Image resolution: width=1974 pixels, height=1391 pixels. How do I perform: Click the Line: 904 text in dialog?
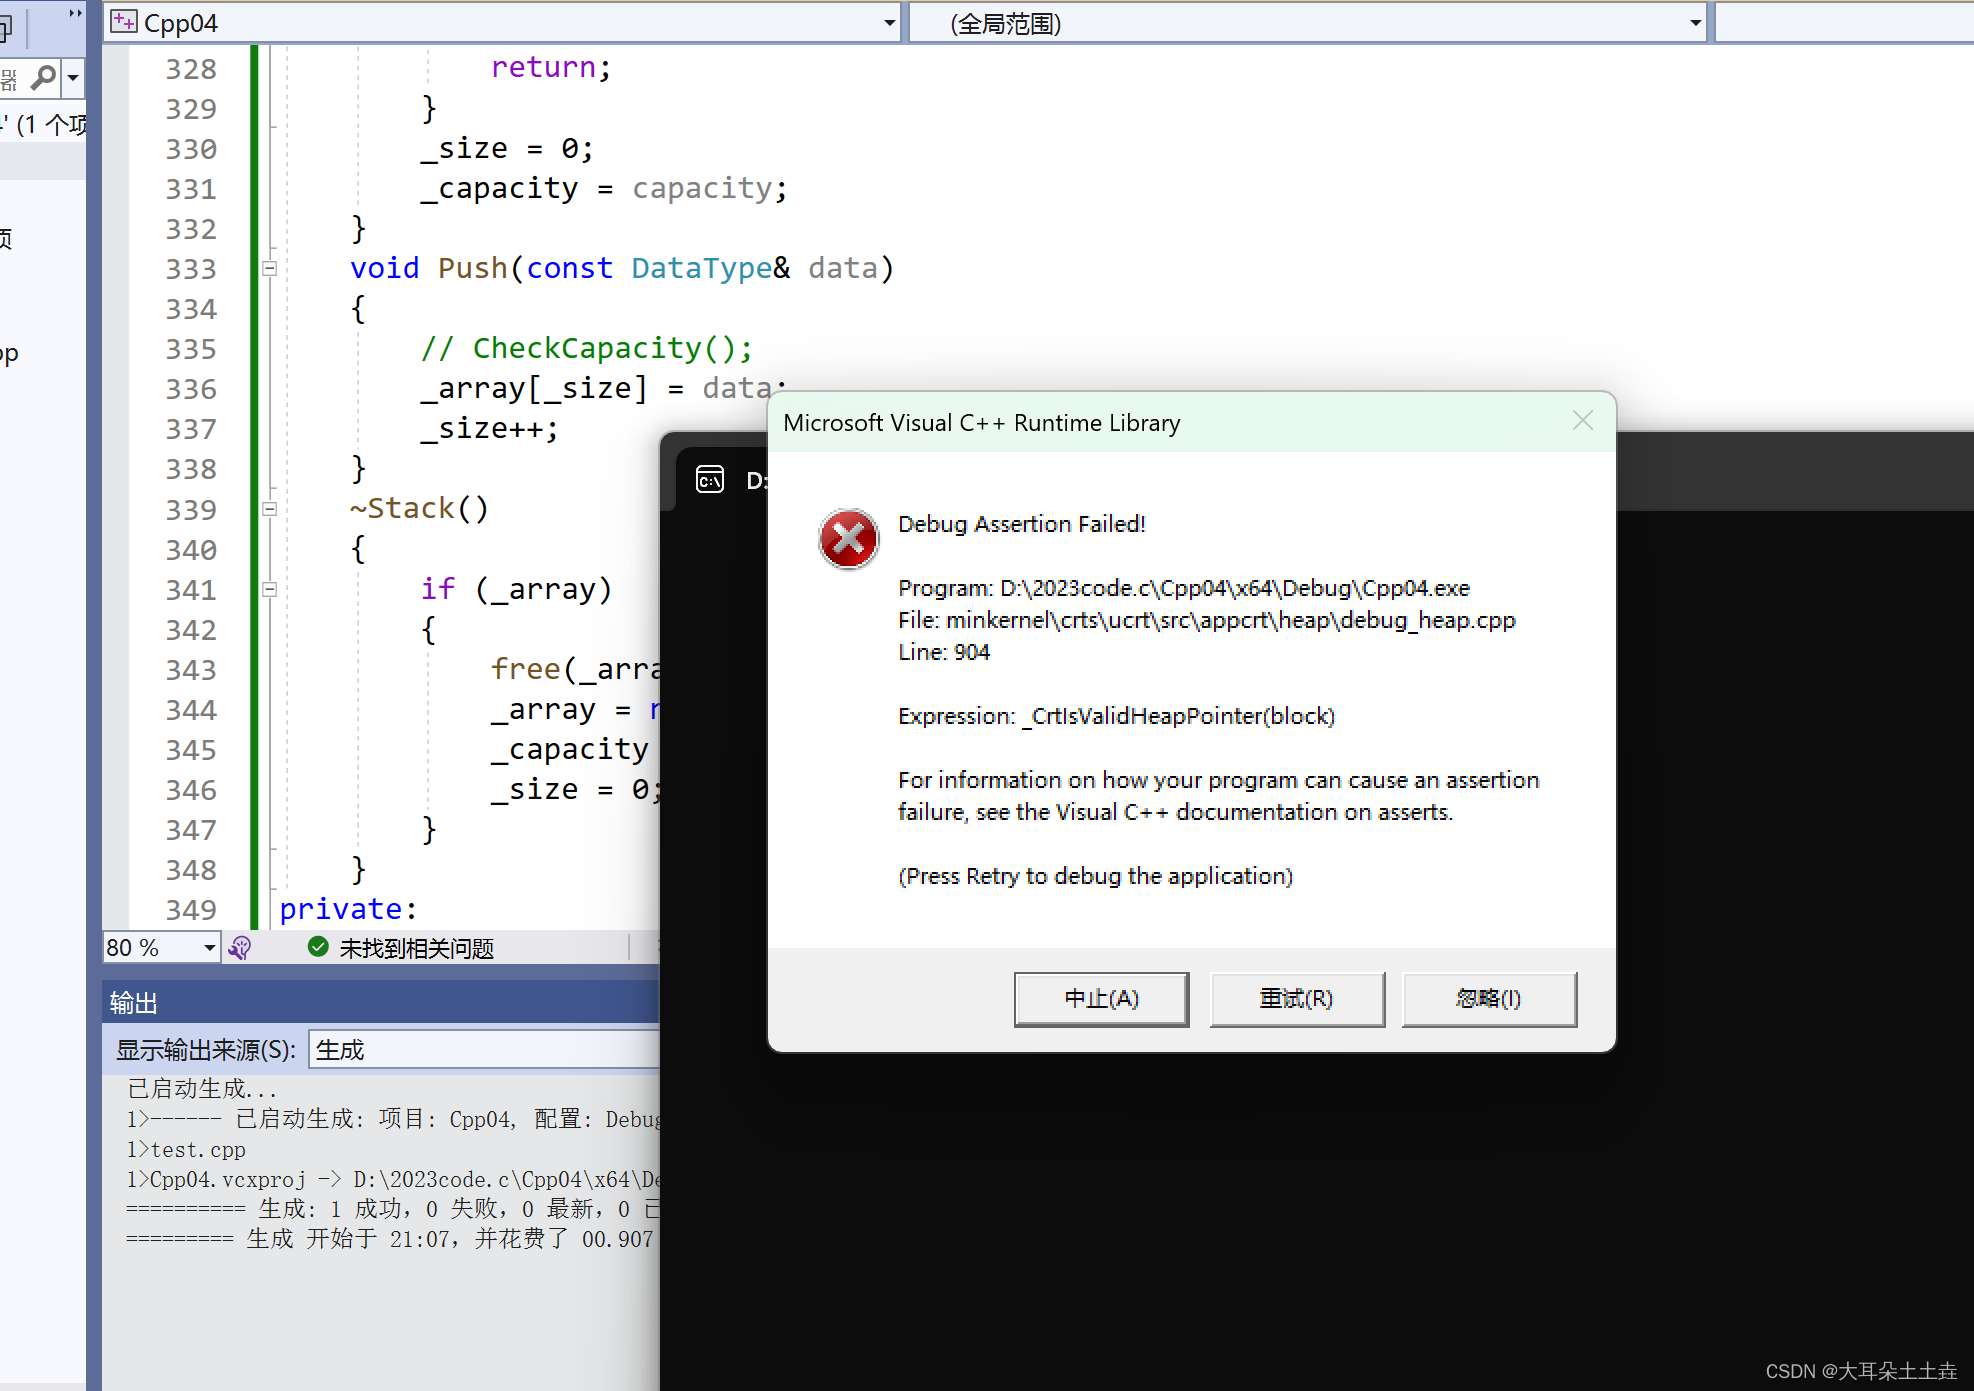(x=944, y=652)
